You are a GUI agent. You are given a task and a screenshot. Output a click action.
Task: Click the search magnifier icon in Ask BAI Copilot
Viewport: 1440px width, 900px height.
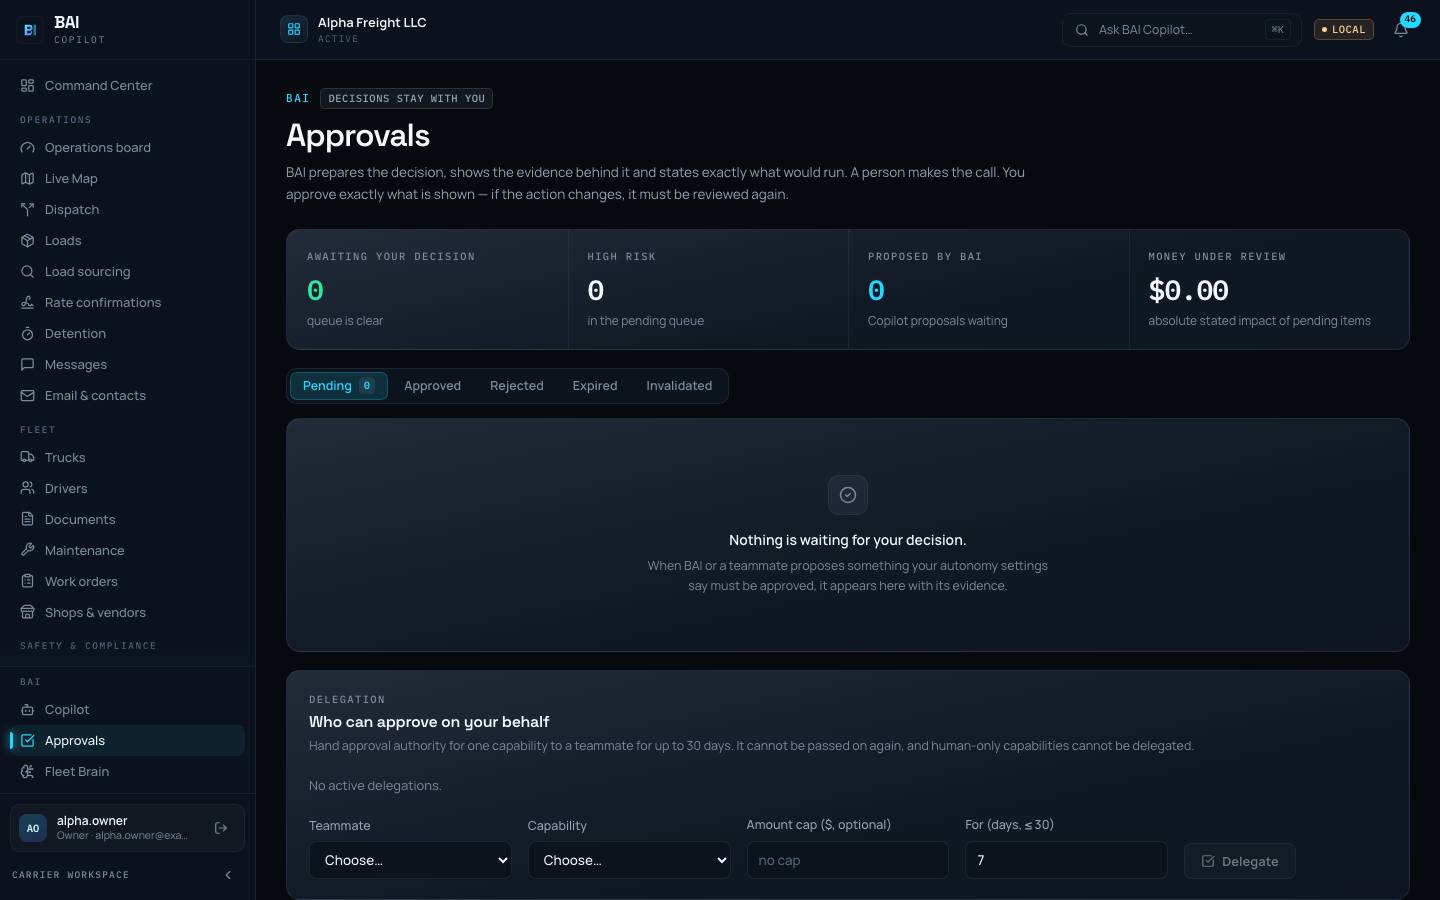tap(1082, 30)
